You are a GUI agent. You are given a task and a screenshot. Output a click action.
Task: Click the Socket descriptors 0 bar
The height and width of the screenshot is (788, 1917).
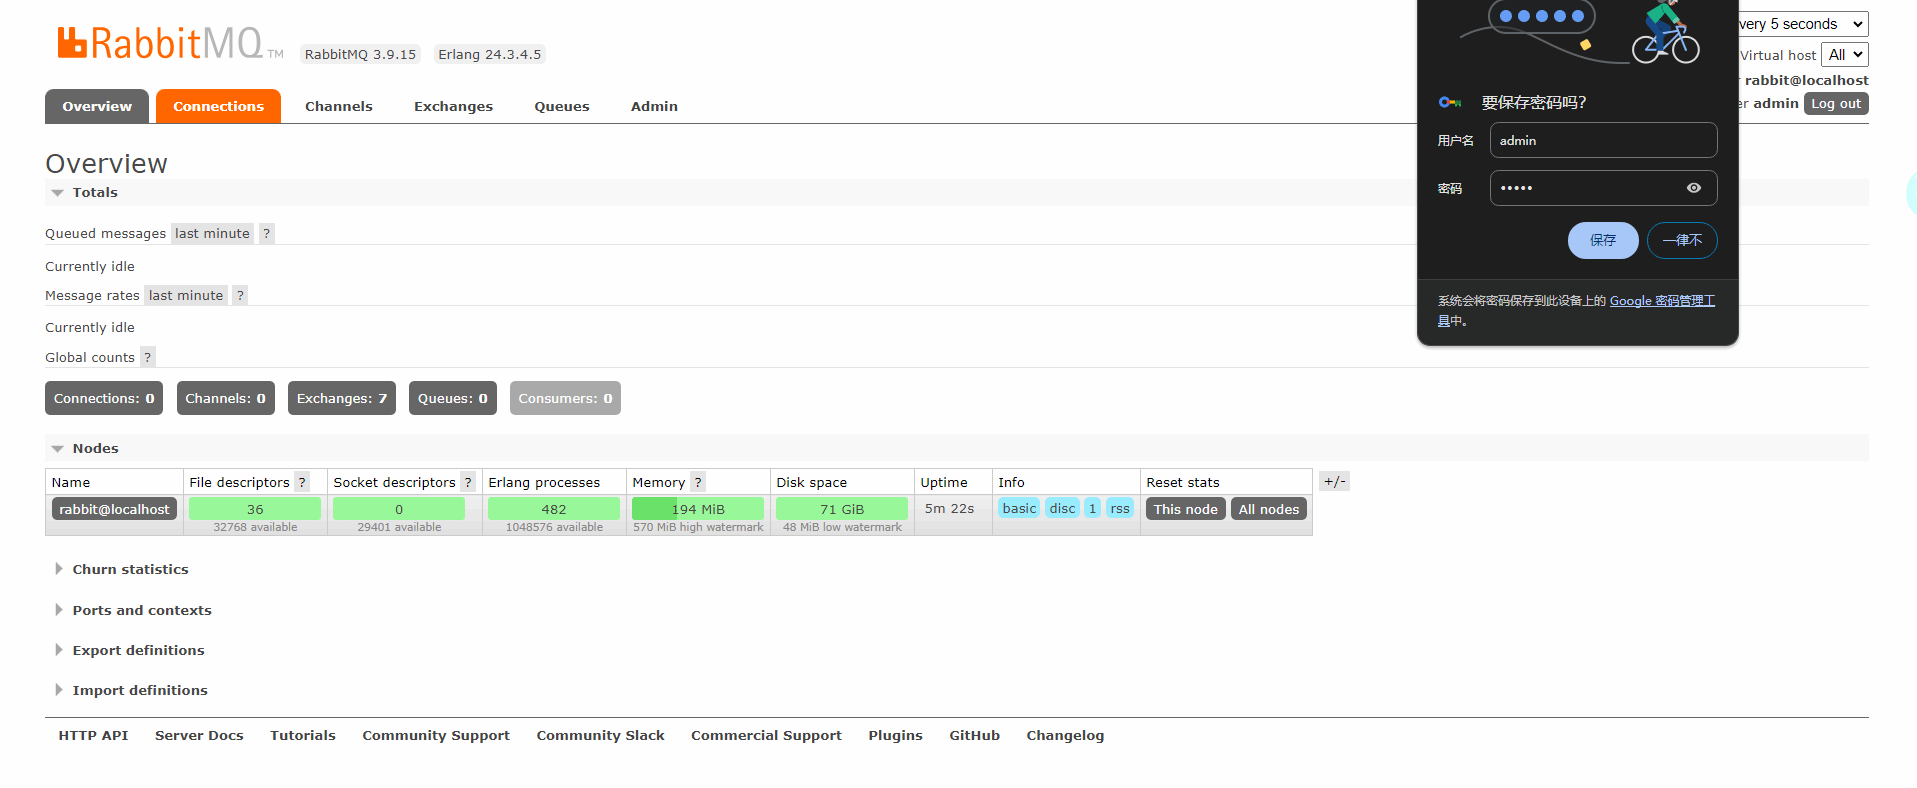pos(399,509)
